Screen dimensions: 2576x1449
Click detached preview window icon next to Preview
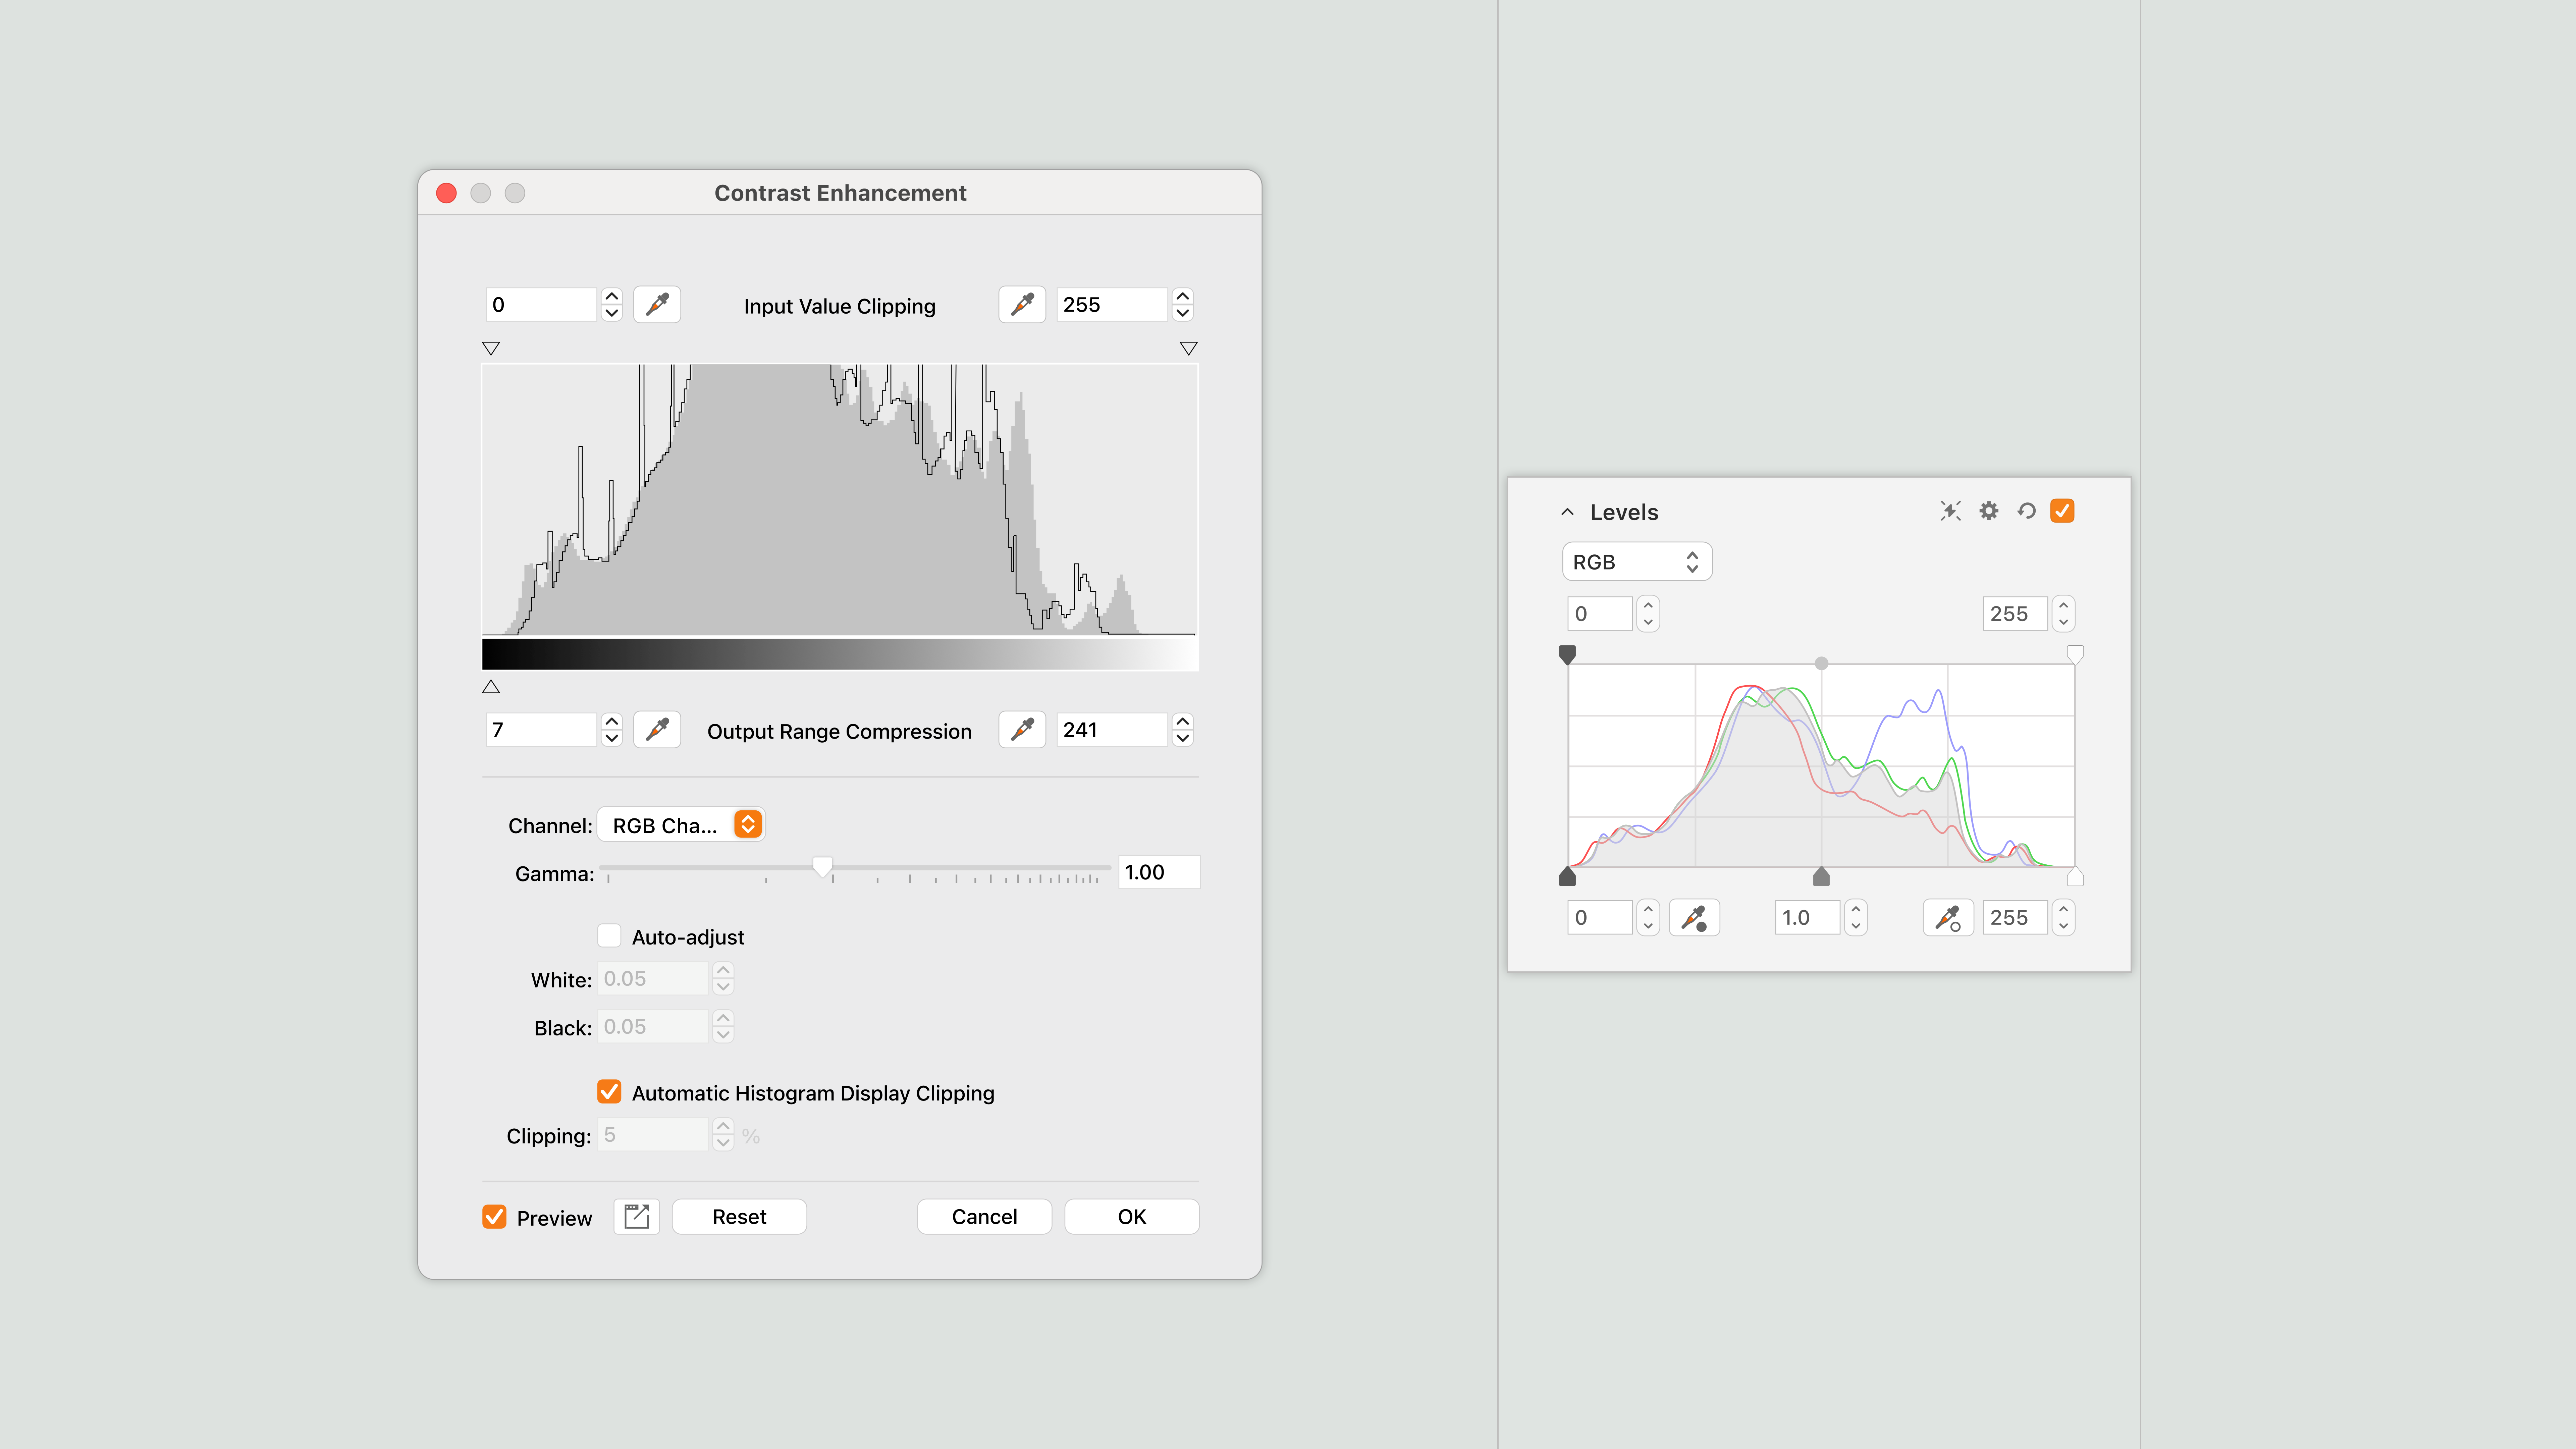(636, 1217)
